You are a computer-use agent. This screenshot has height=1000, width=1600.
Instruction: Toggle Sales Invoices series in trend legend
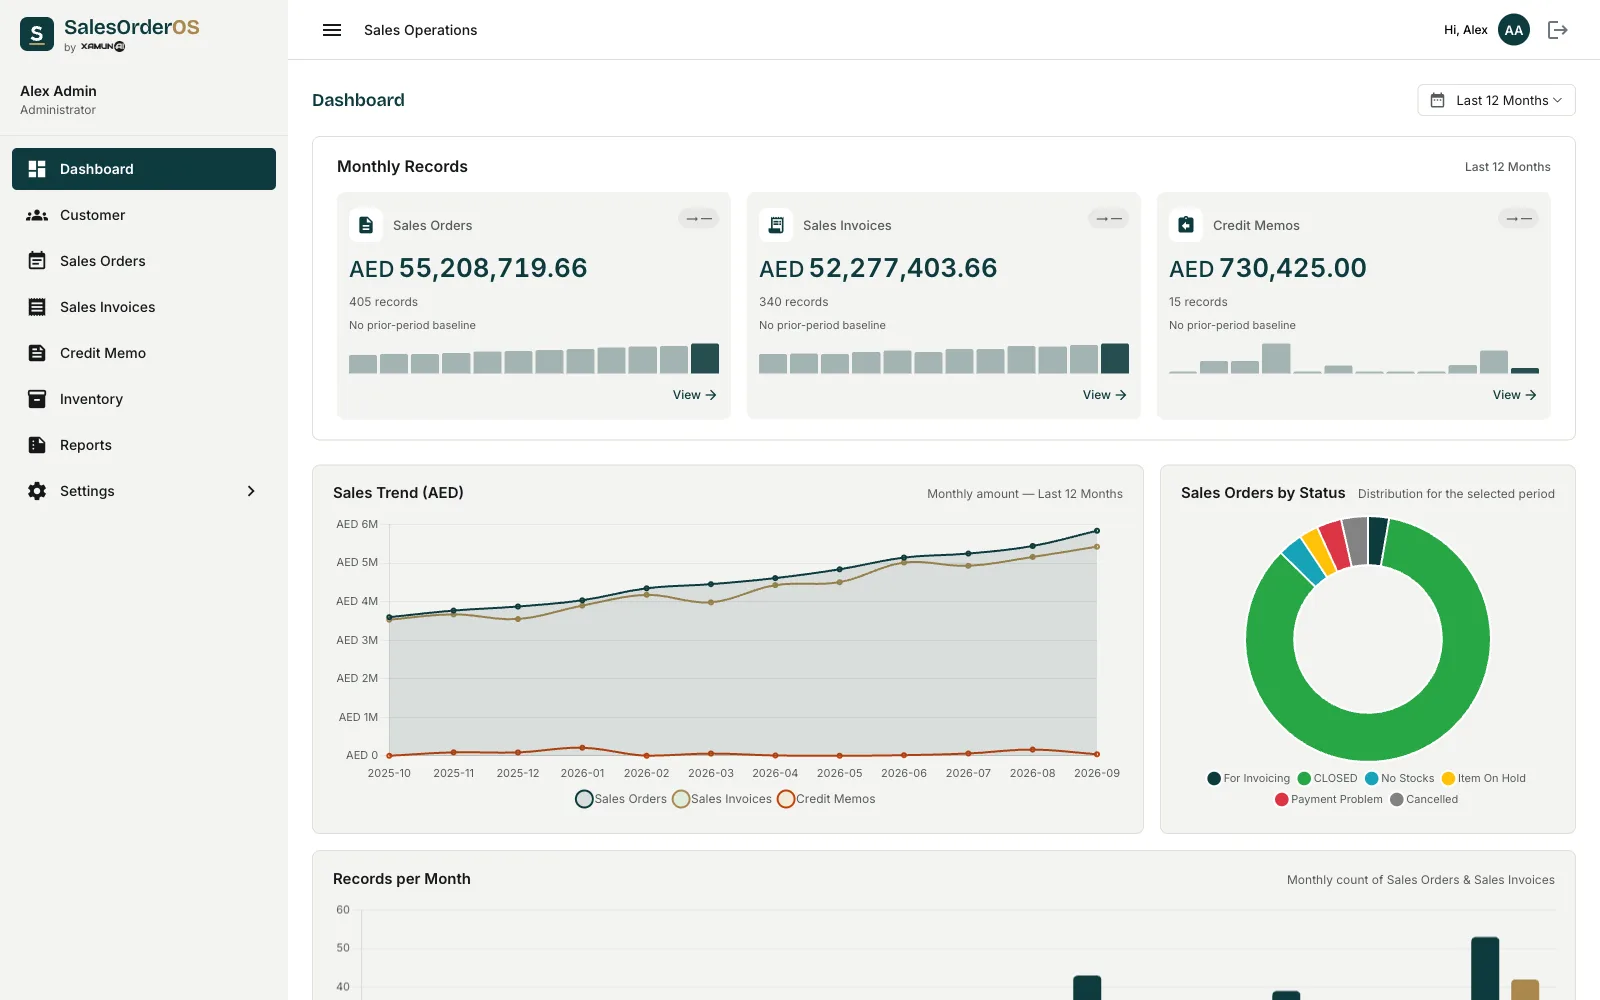722,799
